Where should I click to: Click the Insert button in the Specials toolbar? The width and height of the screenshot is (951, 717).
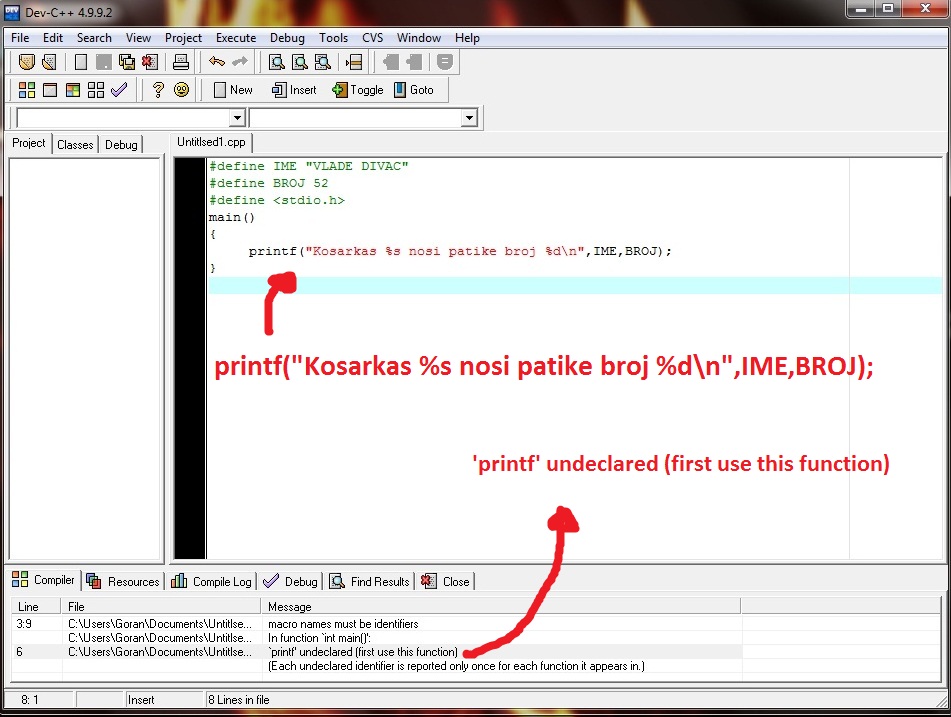[294, 90]
